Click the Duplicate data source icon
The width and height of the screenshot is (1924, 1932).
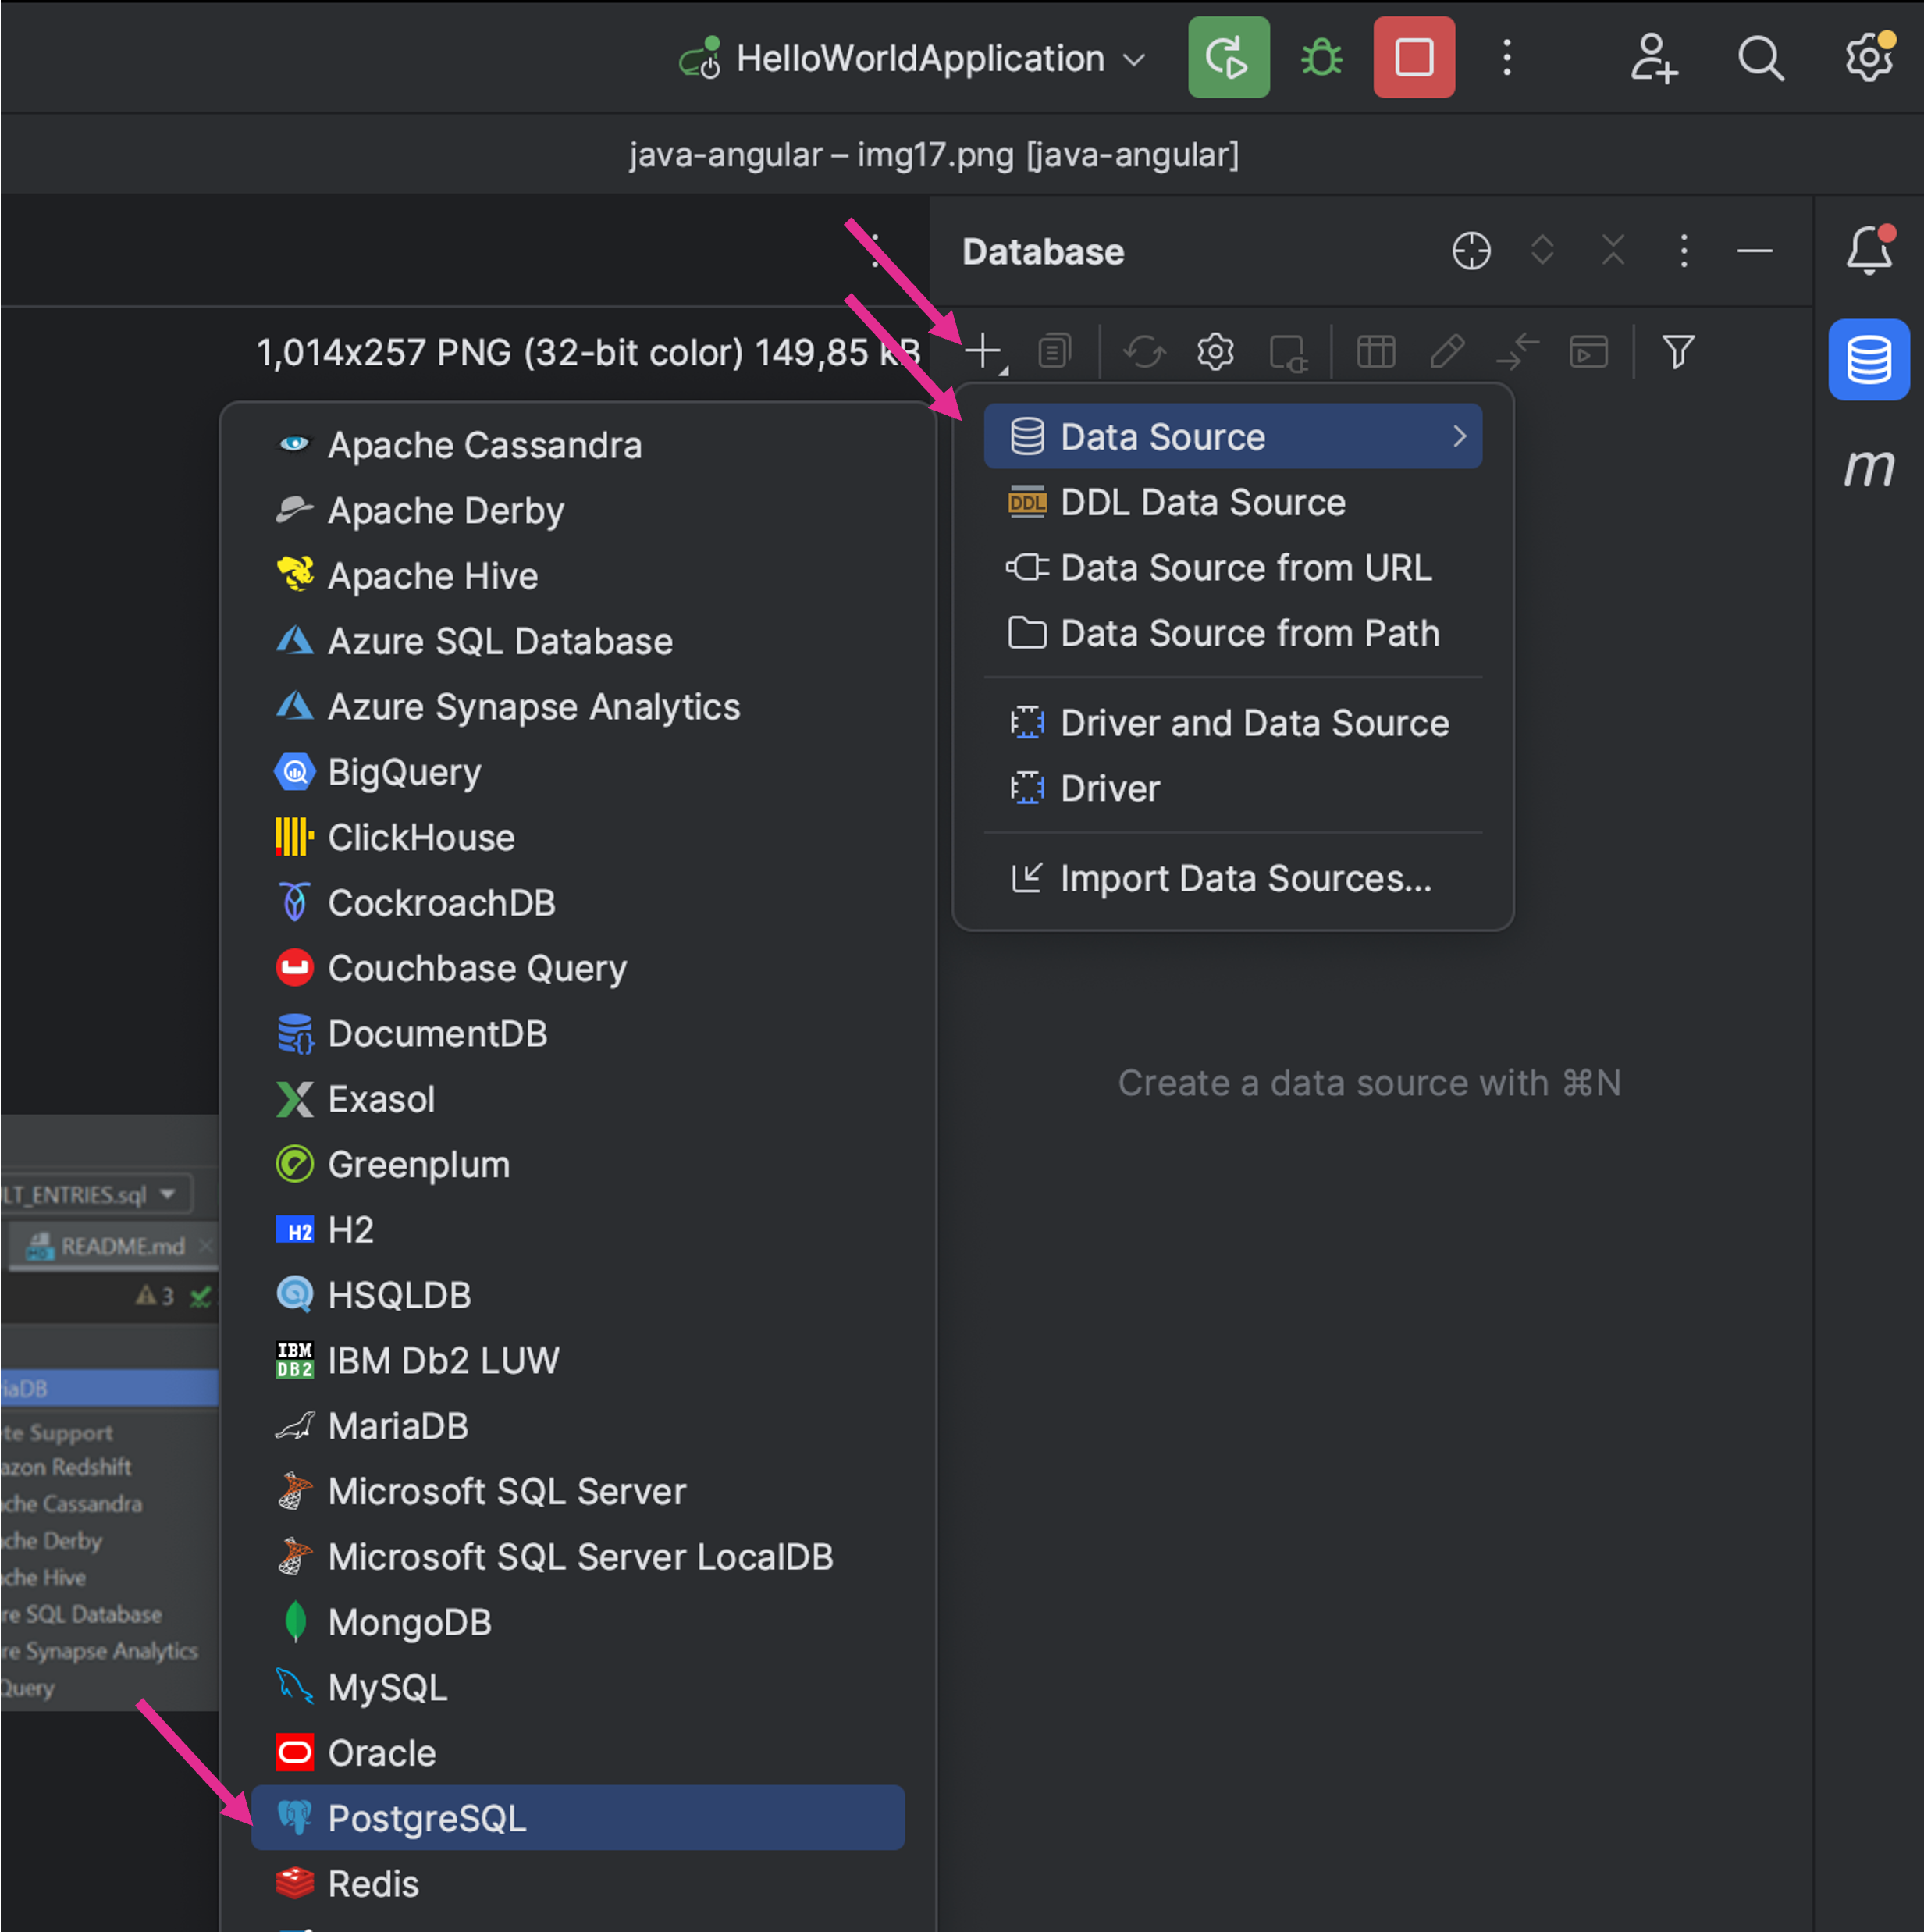coord(1055,351)
